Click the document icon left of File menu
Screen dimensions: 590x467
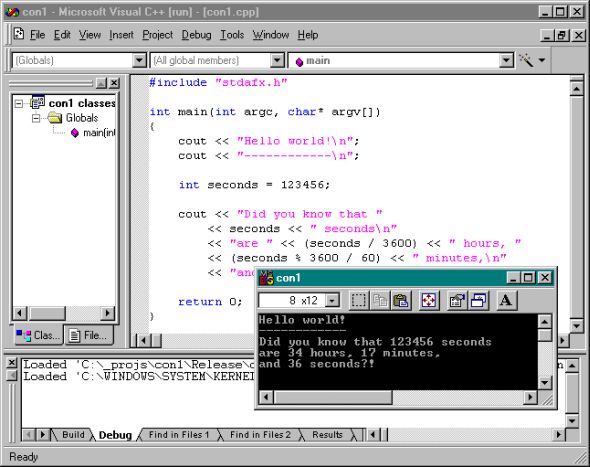tap(19, 35)
